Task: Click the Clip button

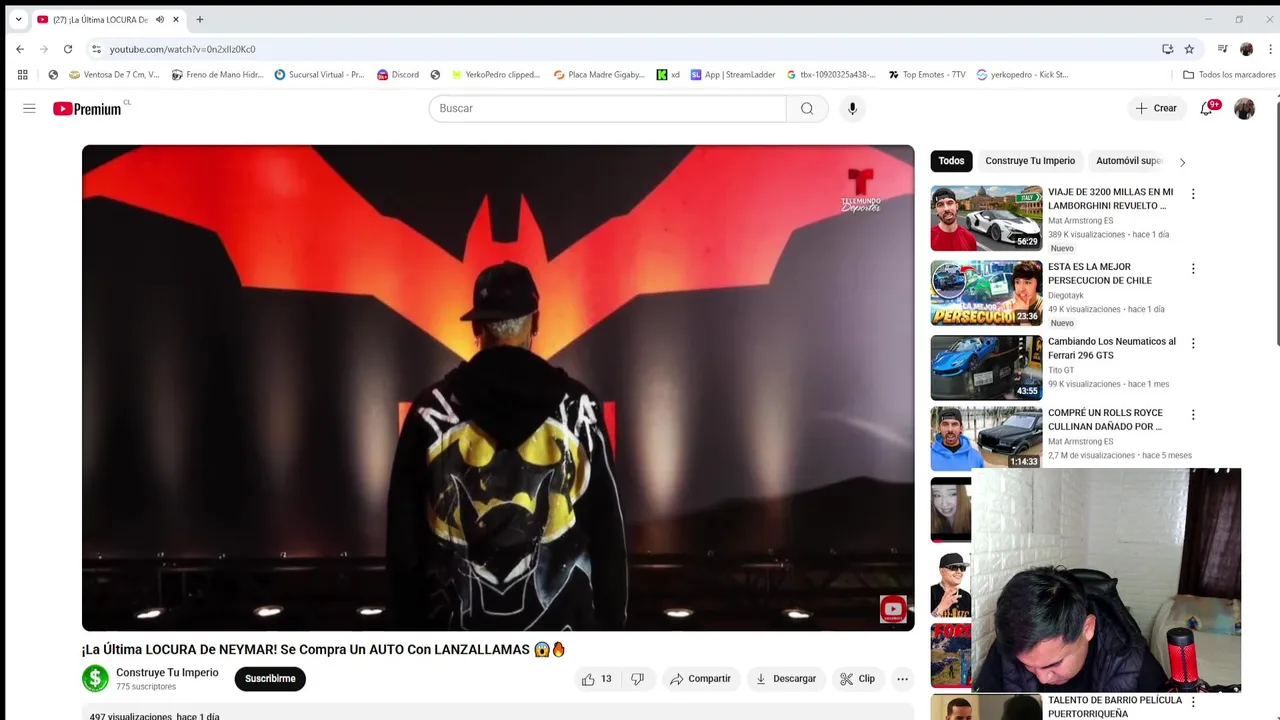Action: click(x=858, y=679)
